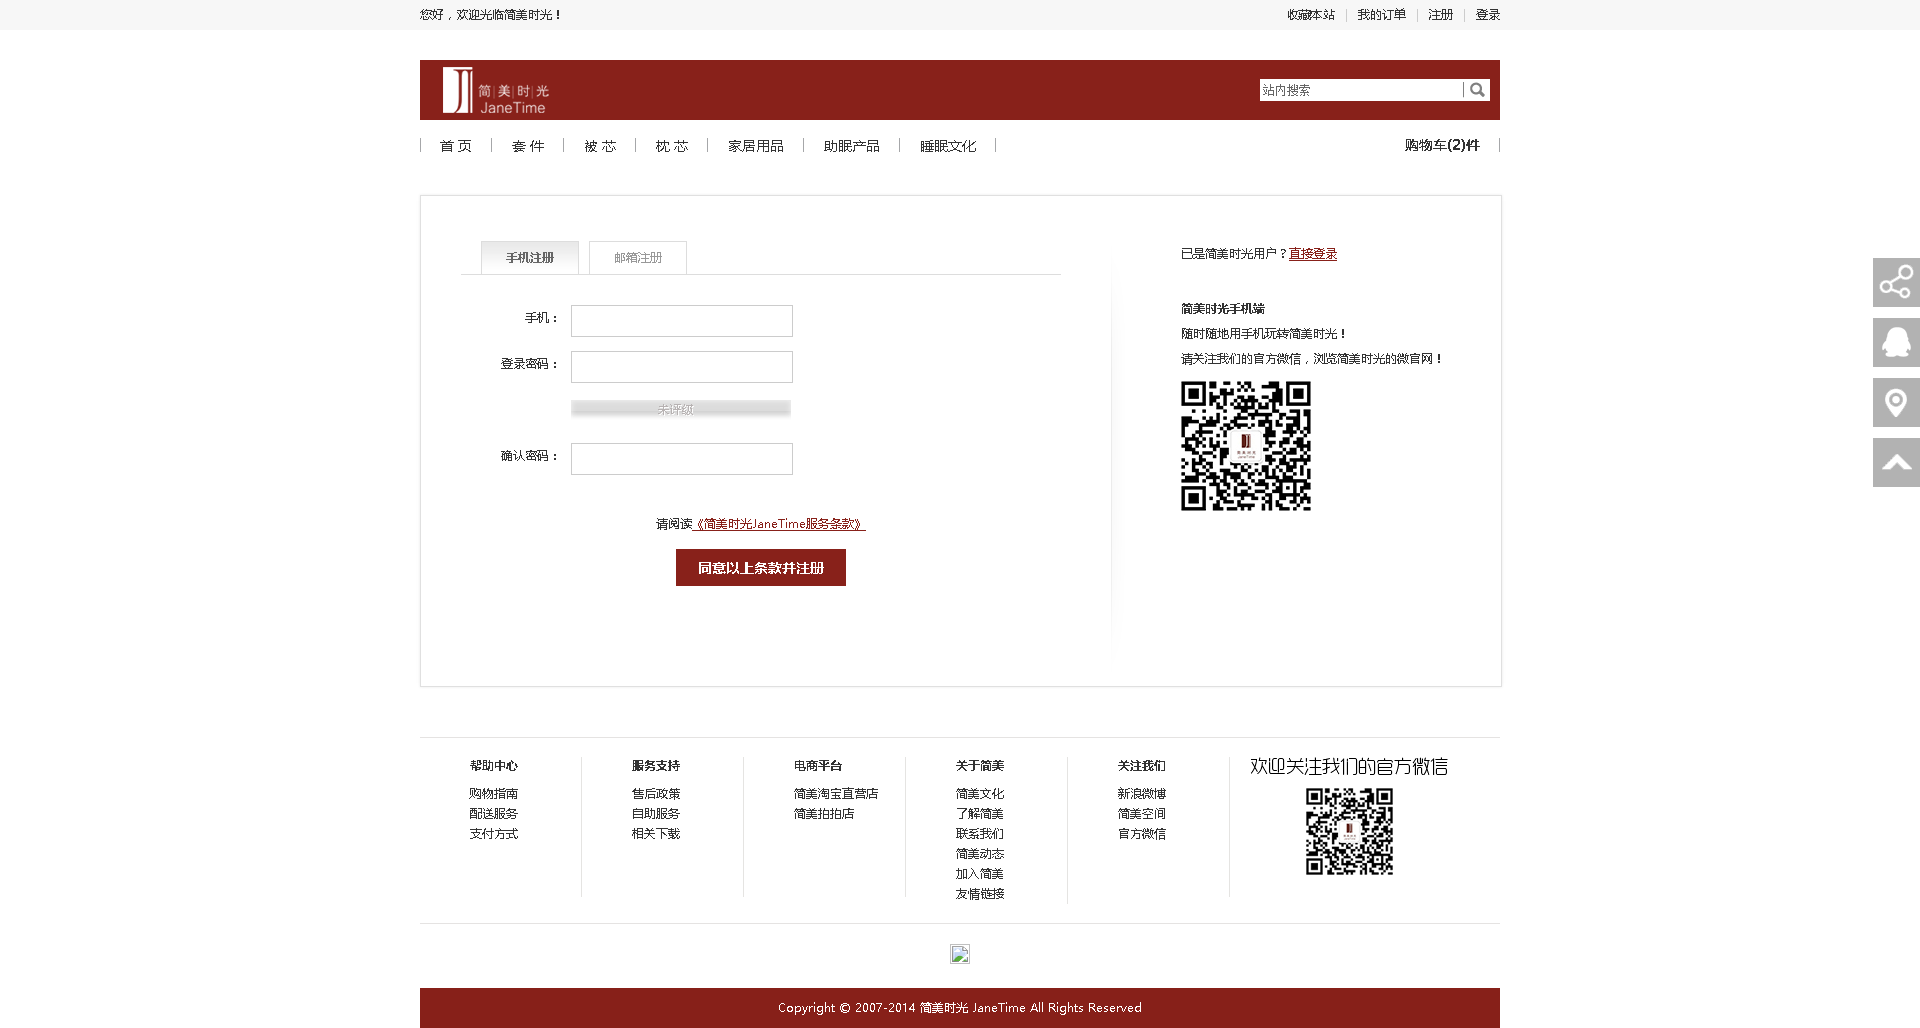Select the 手机注册 tab

(530, 258)
